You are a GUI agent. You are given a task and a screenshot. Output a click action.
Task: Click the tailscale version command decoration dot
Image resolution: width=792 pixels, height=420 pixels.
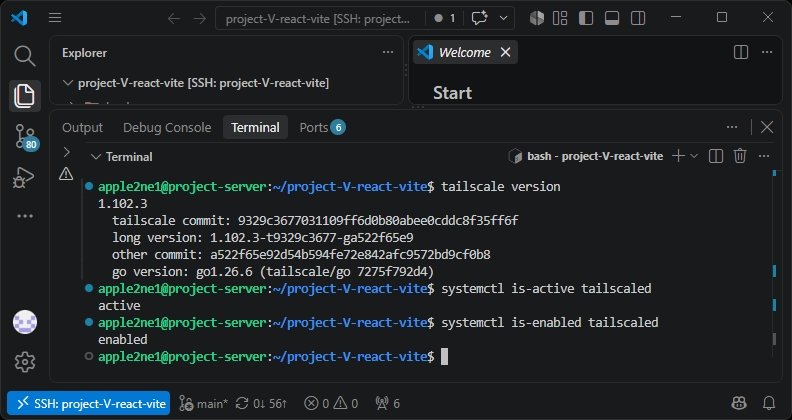click(89, 186)
